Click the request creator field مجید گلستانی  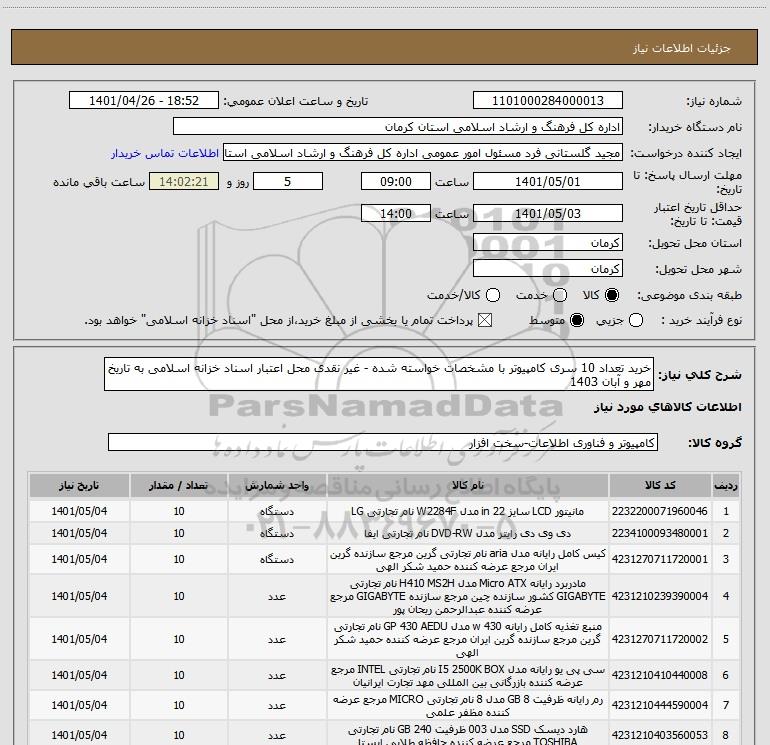423,153
